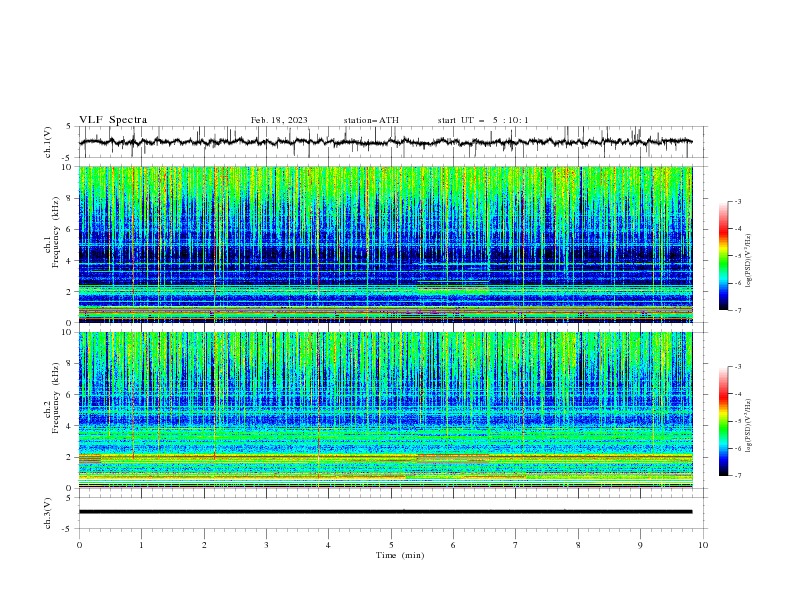Click the "Time (min)" axis label
The image size is (792, 612).
pyautogui.click(x=400, y=555)
